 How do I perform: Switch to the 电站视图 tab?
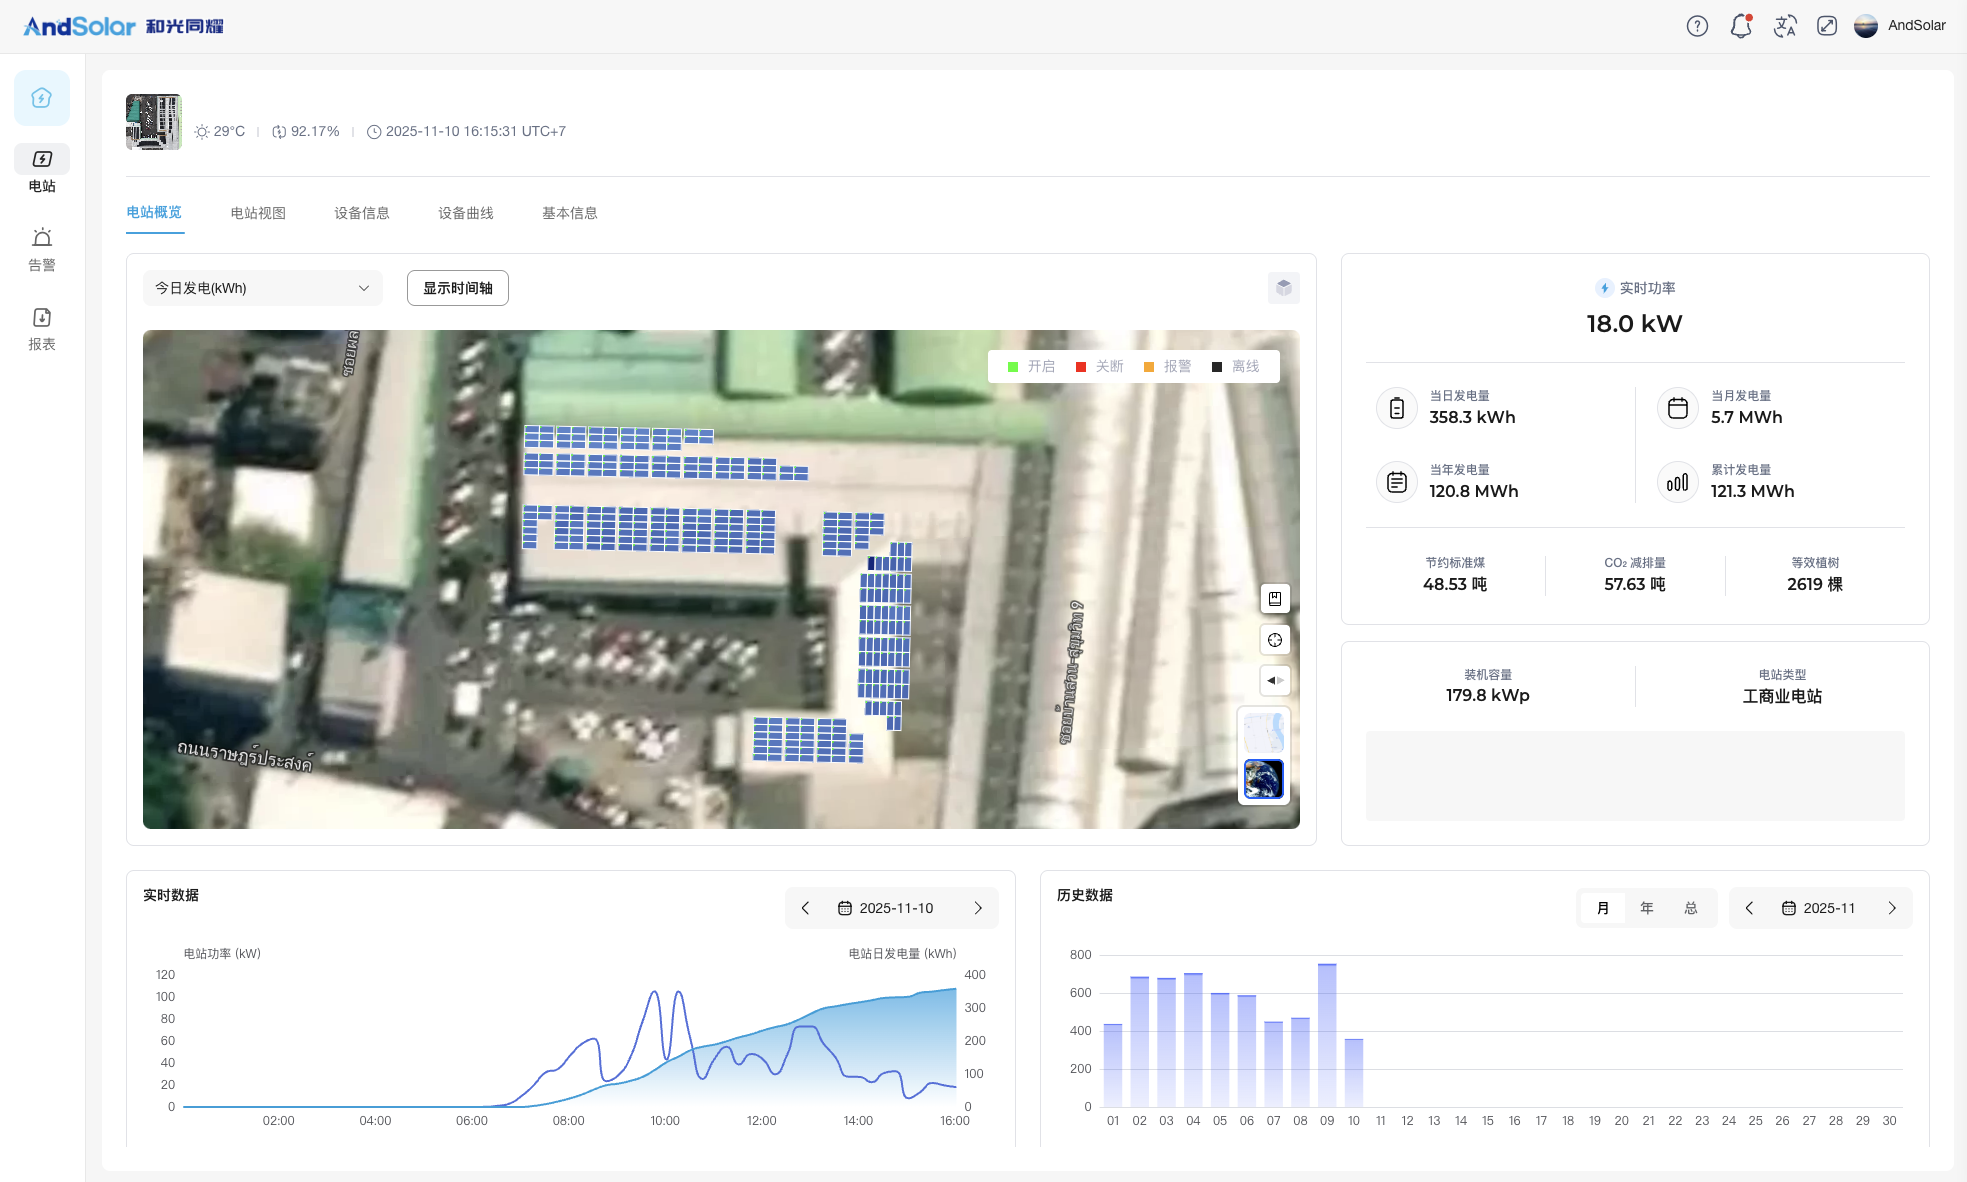point(258,213)
